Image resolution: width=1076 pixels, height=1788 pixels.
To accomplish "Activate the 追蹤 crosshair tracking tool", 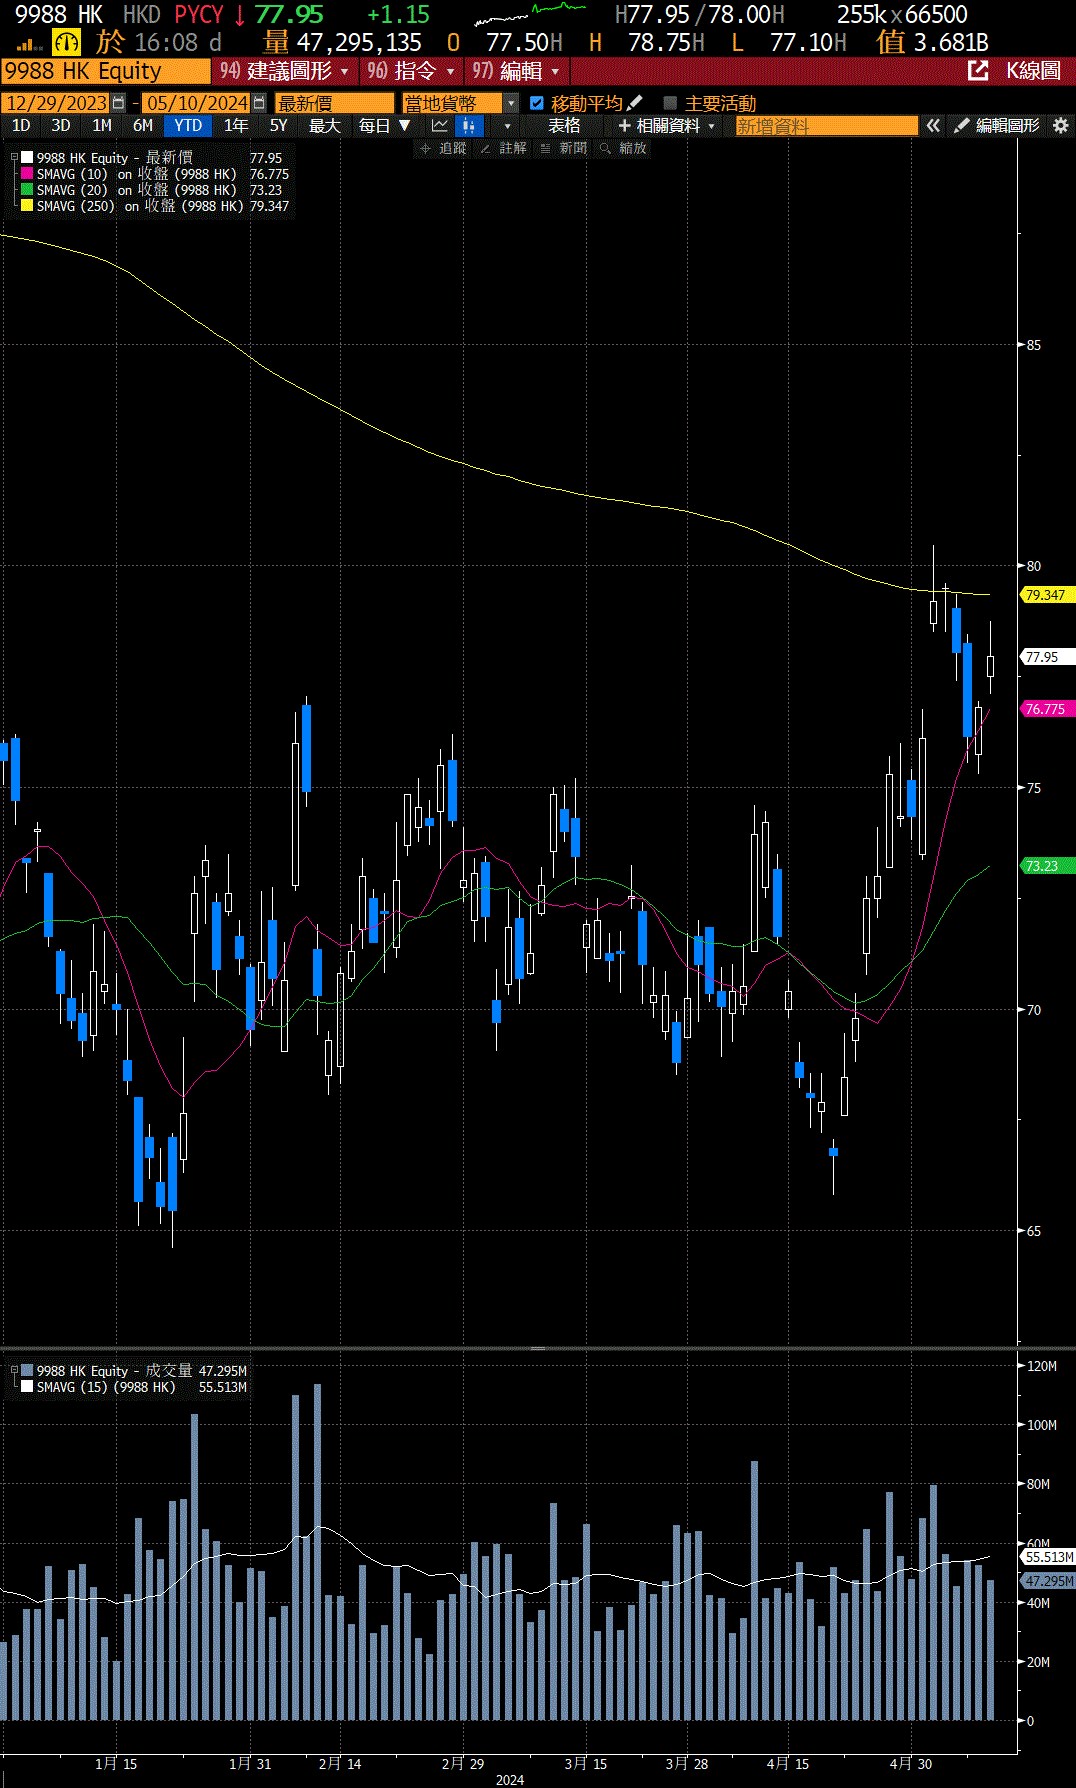I will click(x=443, y=148).
